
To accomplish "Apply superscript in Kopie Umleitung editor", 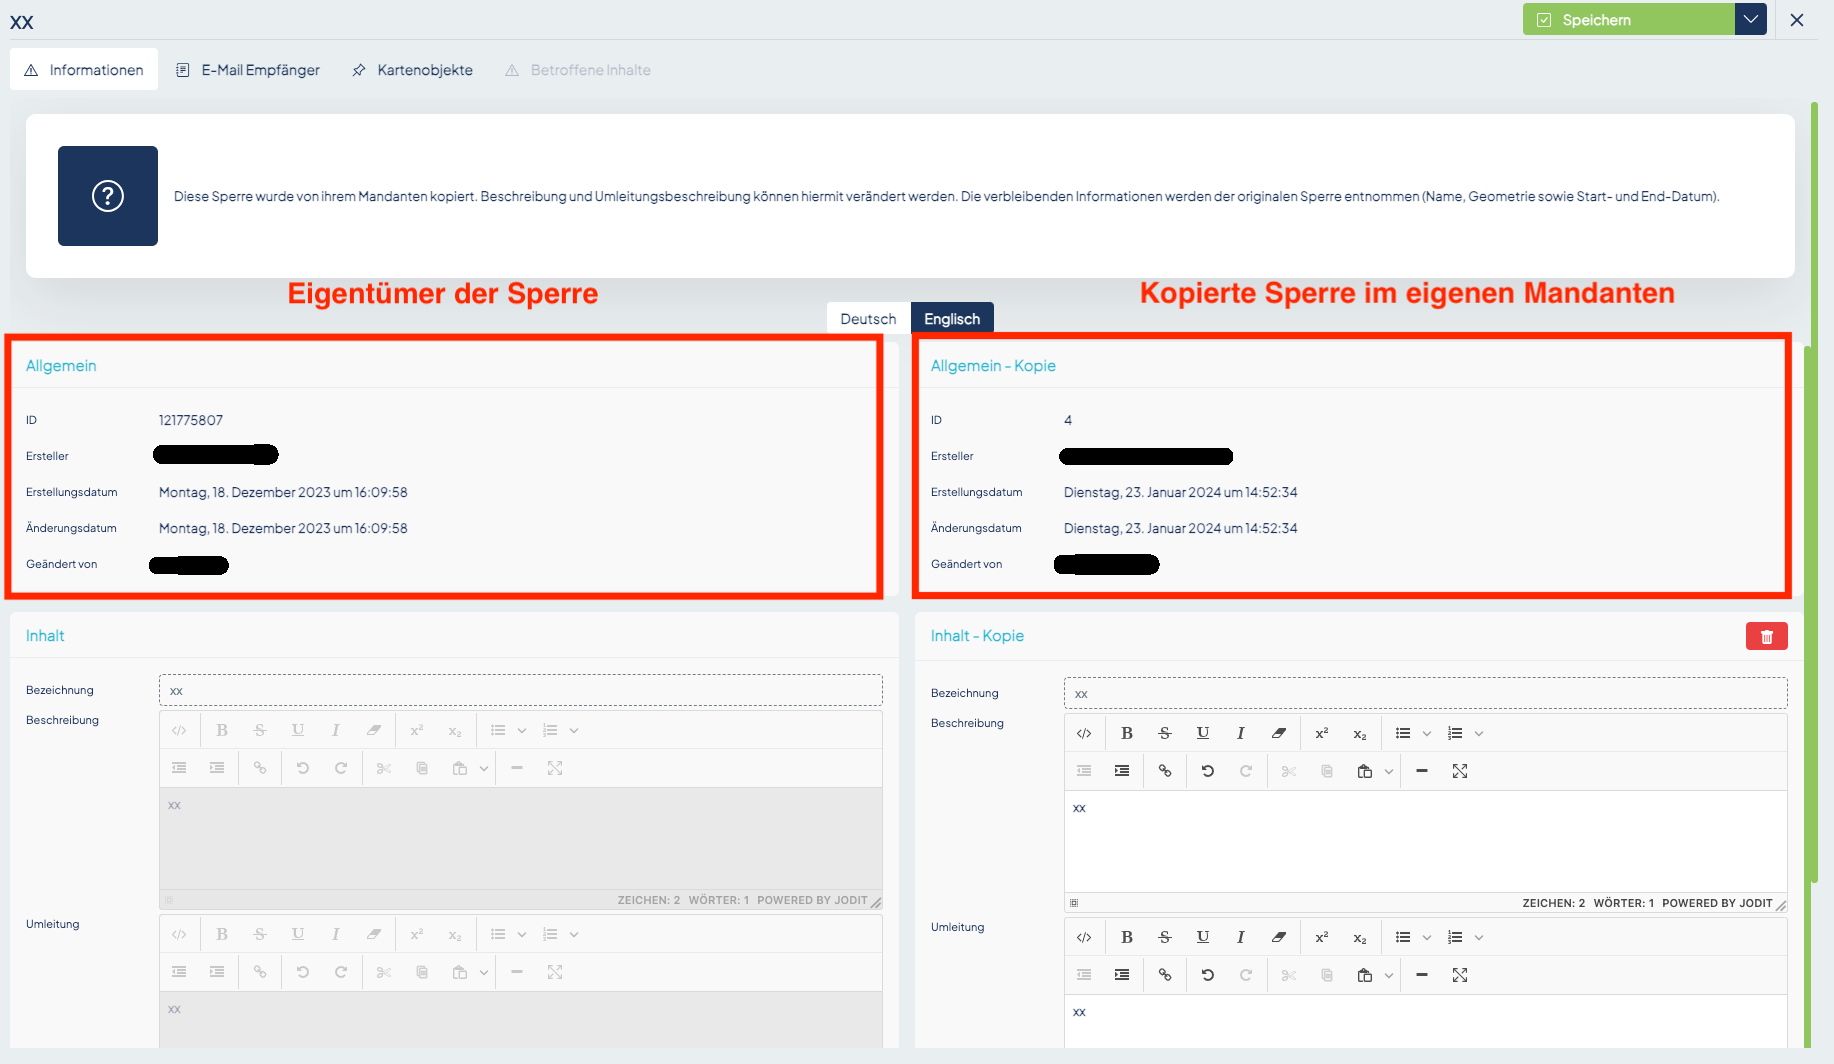I will tap(1322, 937).
